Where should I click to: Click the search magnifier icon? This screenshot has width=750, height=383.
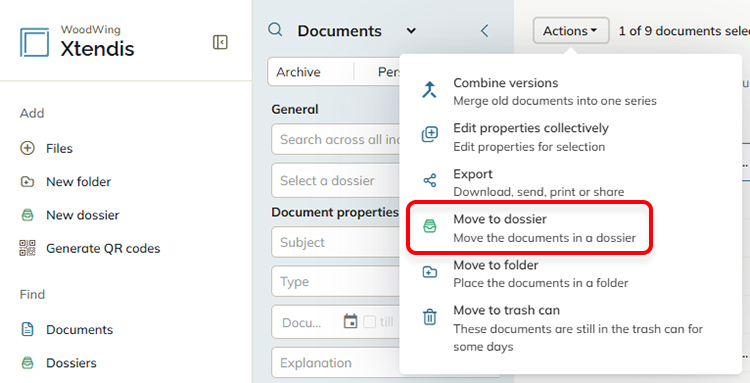click(275, 30)
